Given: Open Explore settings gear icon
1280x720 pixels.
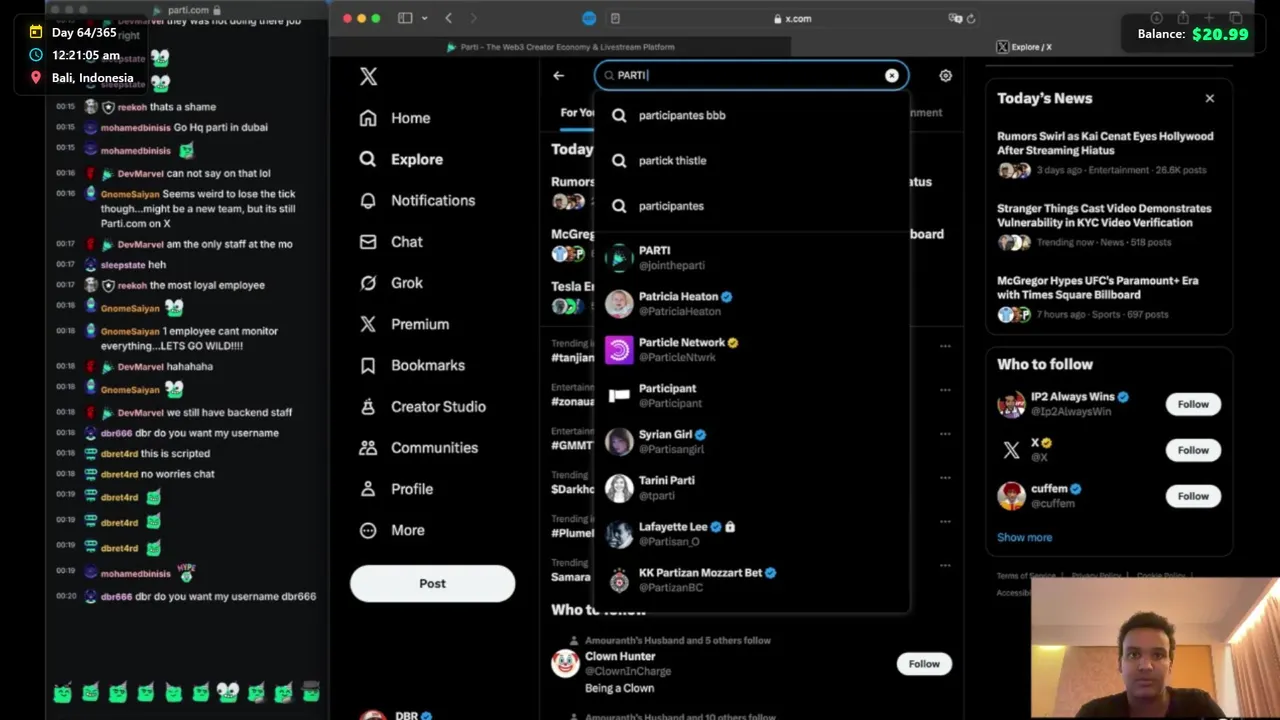Looking at the screenshot, I should coord(945,75).
